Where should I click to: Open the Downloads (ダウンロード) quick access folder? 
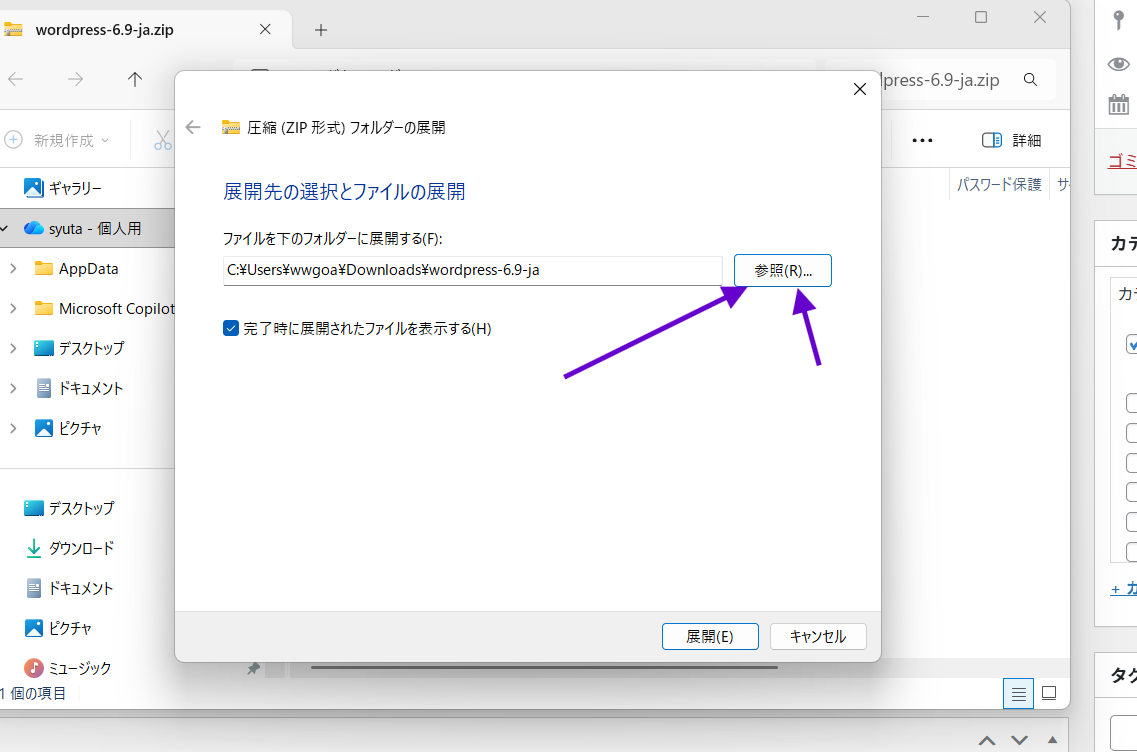tap(81, 548)
